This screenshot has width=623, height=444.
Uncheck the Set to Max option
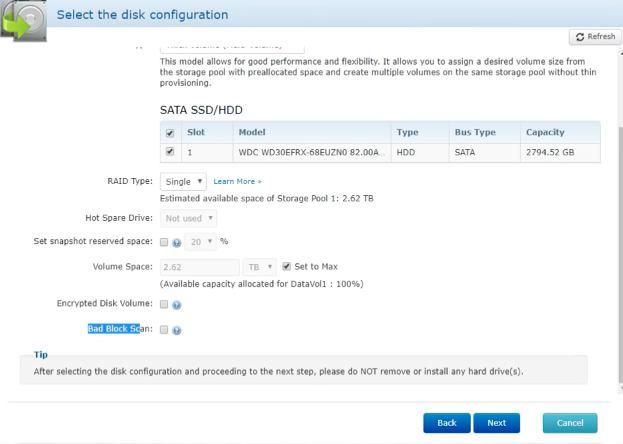tap(287, 267)
